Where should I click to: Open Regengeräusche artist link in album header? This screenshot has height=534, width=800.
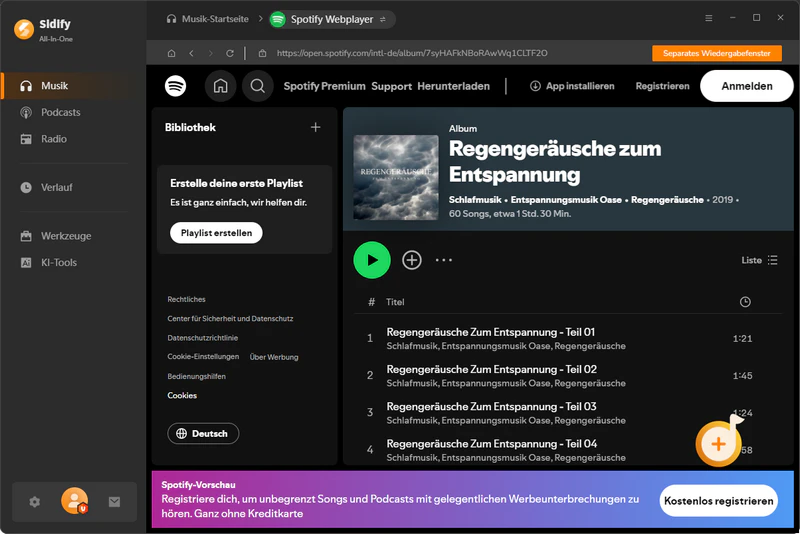tap(667, 199)
